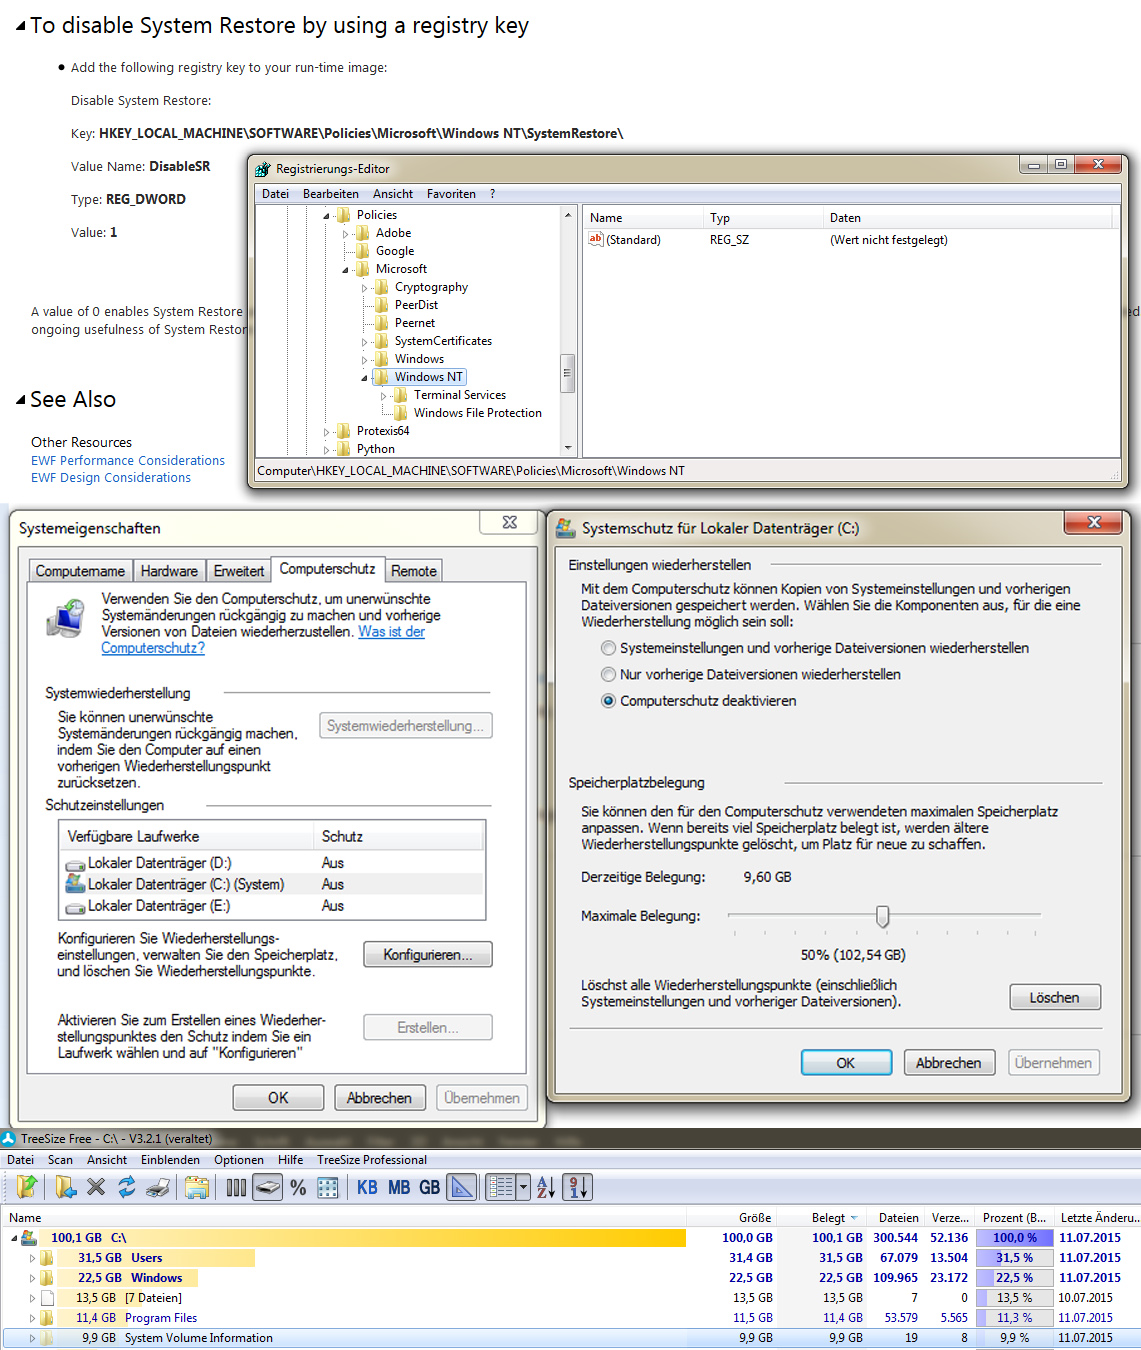The height and width of the screenshot is (1350, 1141).
Task: Click the printer icon in TreeSize toolbar
Action: click(158, 1187)
